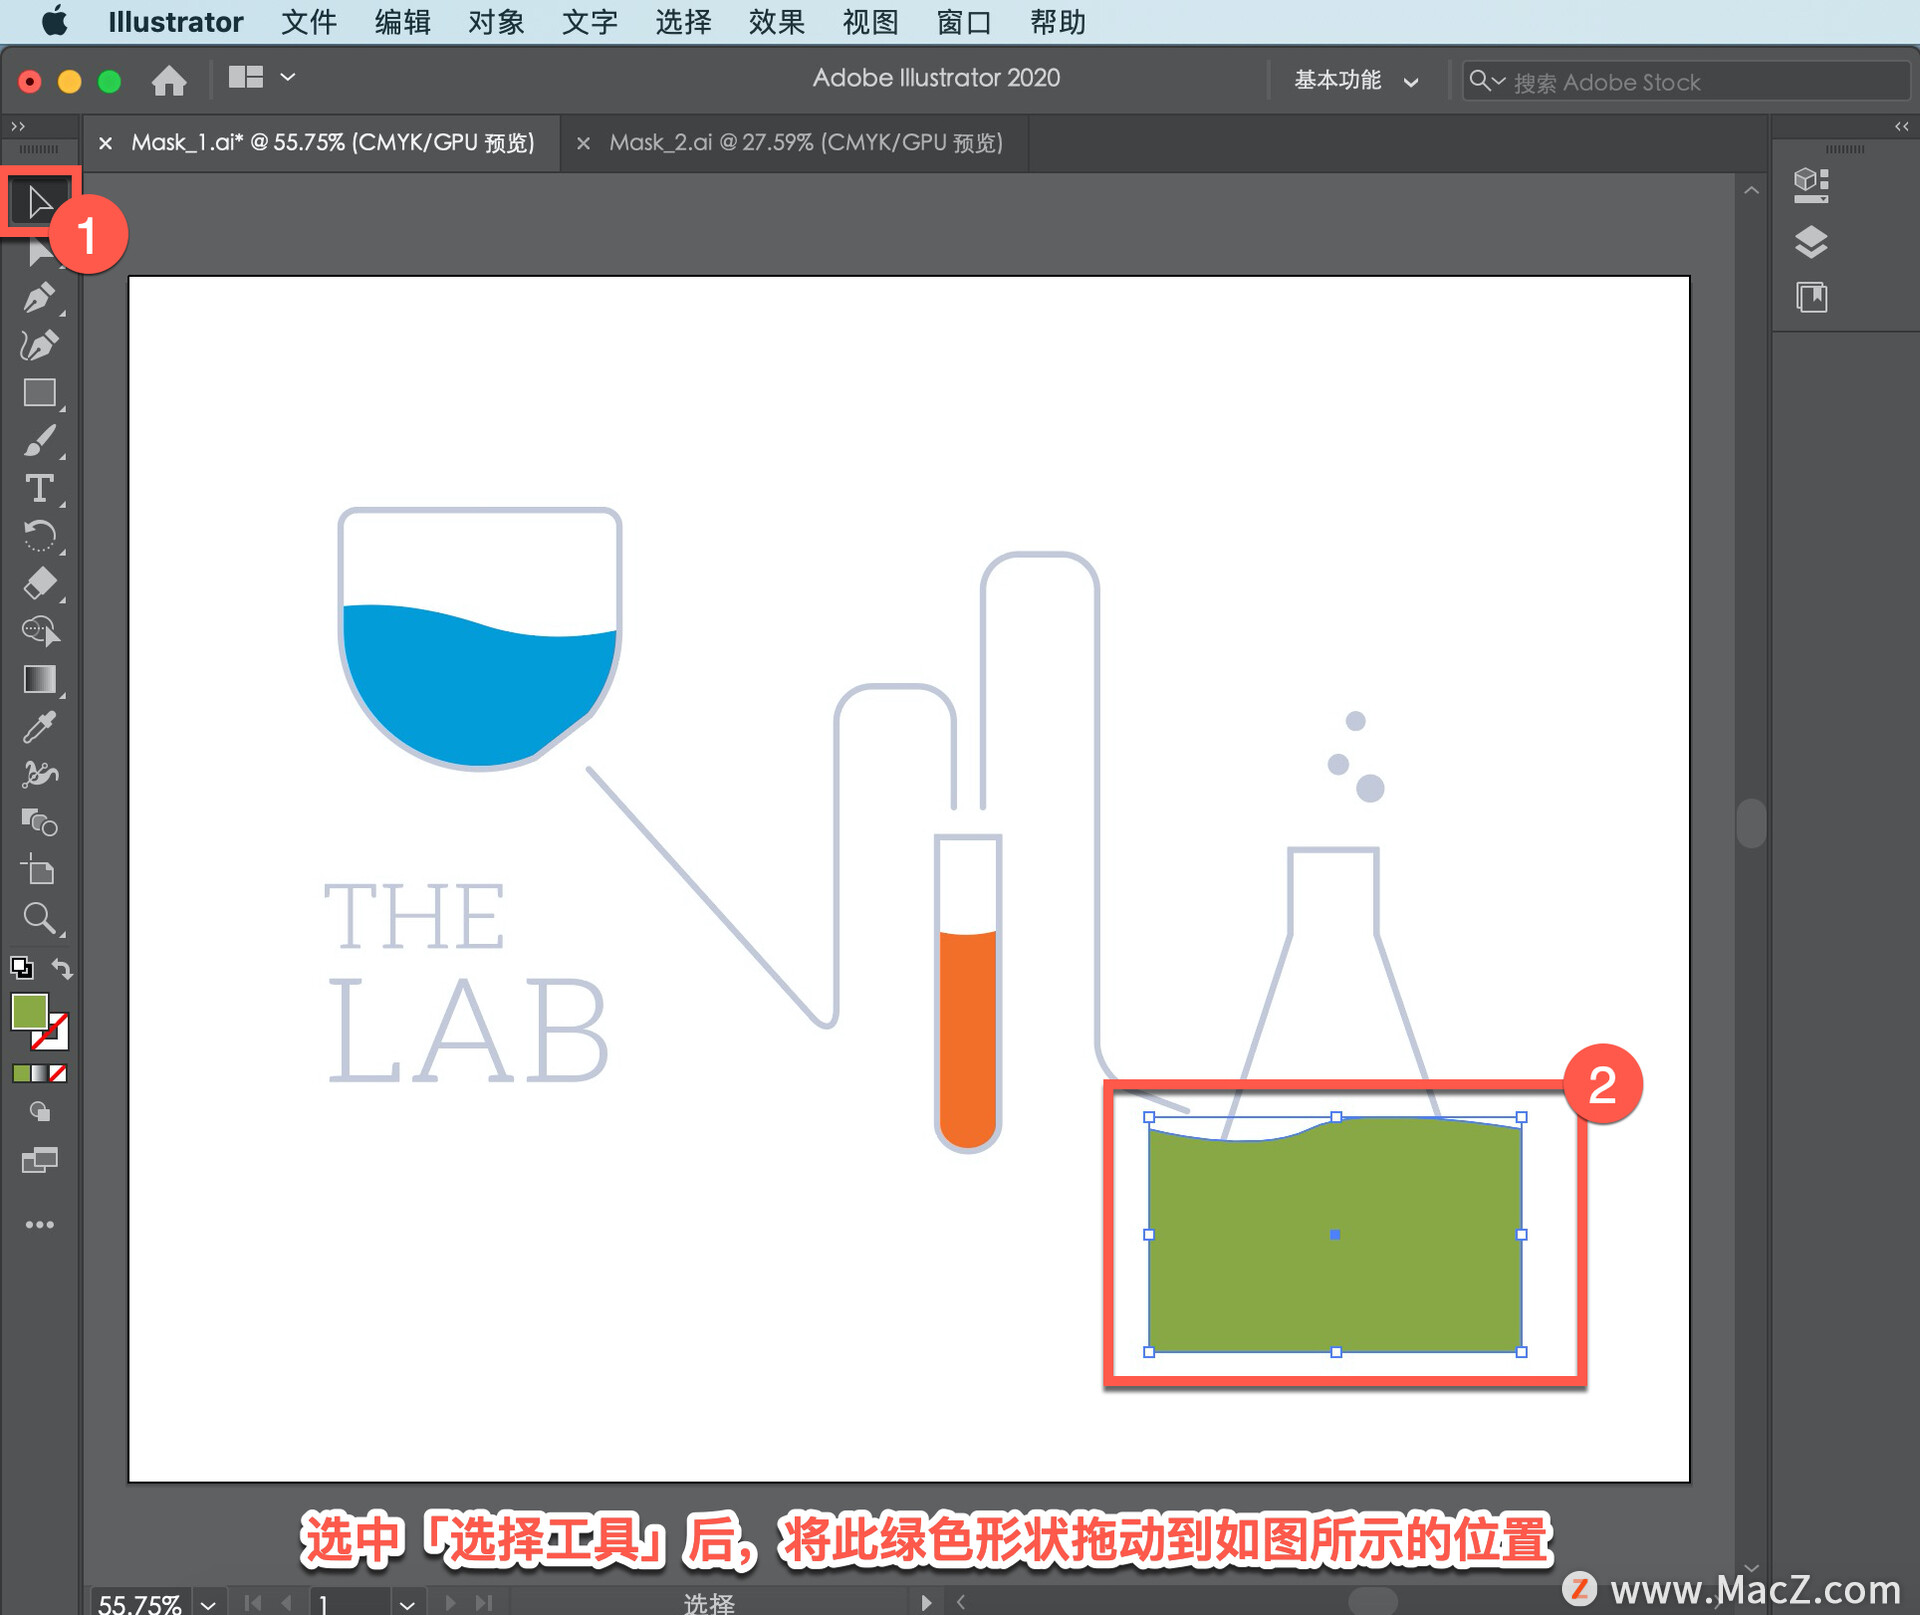Screen dimensions: 1920x1615
Task: Open the 选择 menu
Action: coord(683,22)
